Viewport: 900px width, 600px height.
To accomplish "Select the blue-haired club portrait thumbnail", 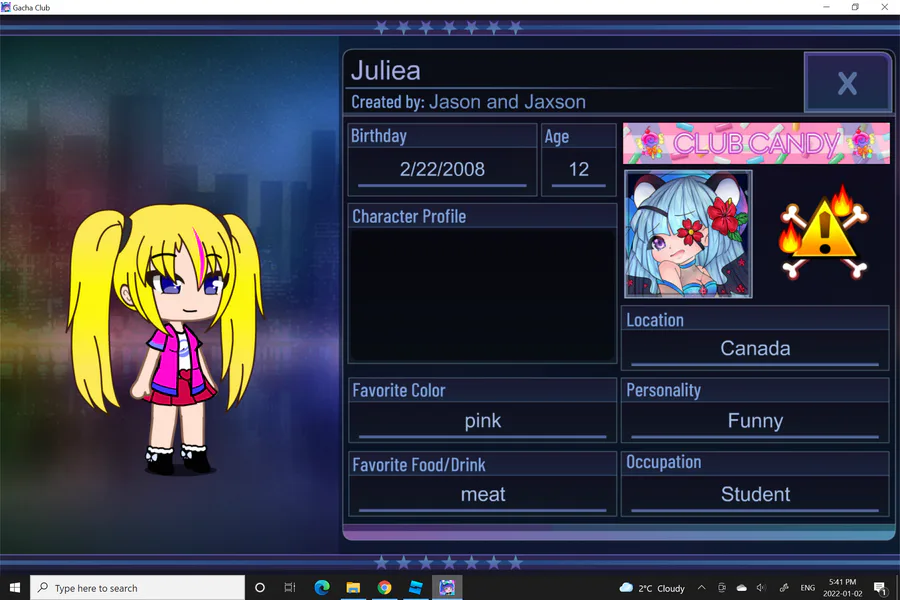I will (688, 234).
